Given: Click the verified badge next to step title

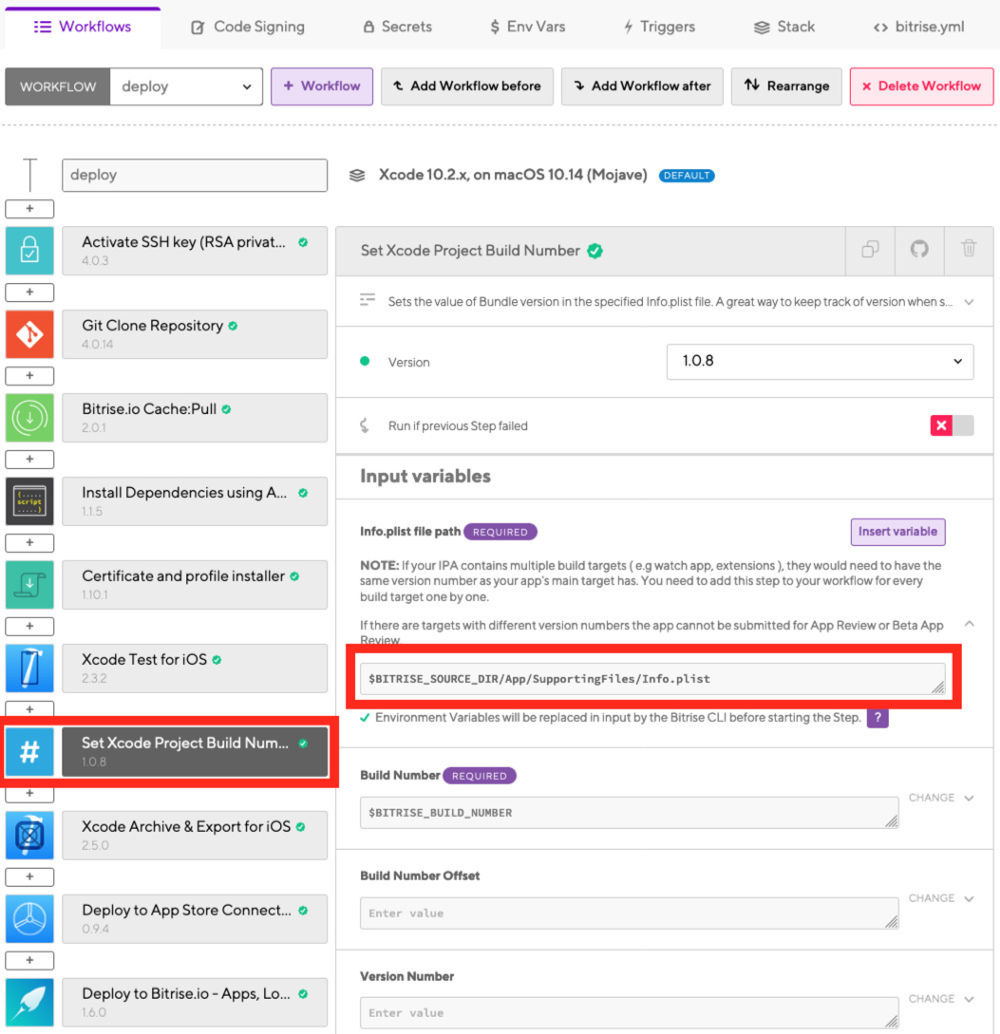Looking at the screenshot, I should (x=595, y=251).
